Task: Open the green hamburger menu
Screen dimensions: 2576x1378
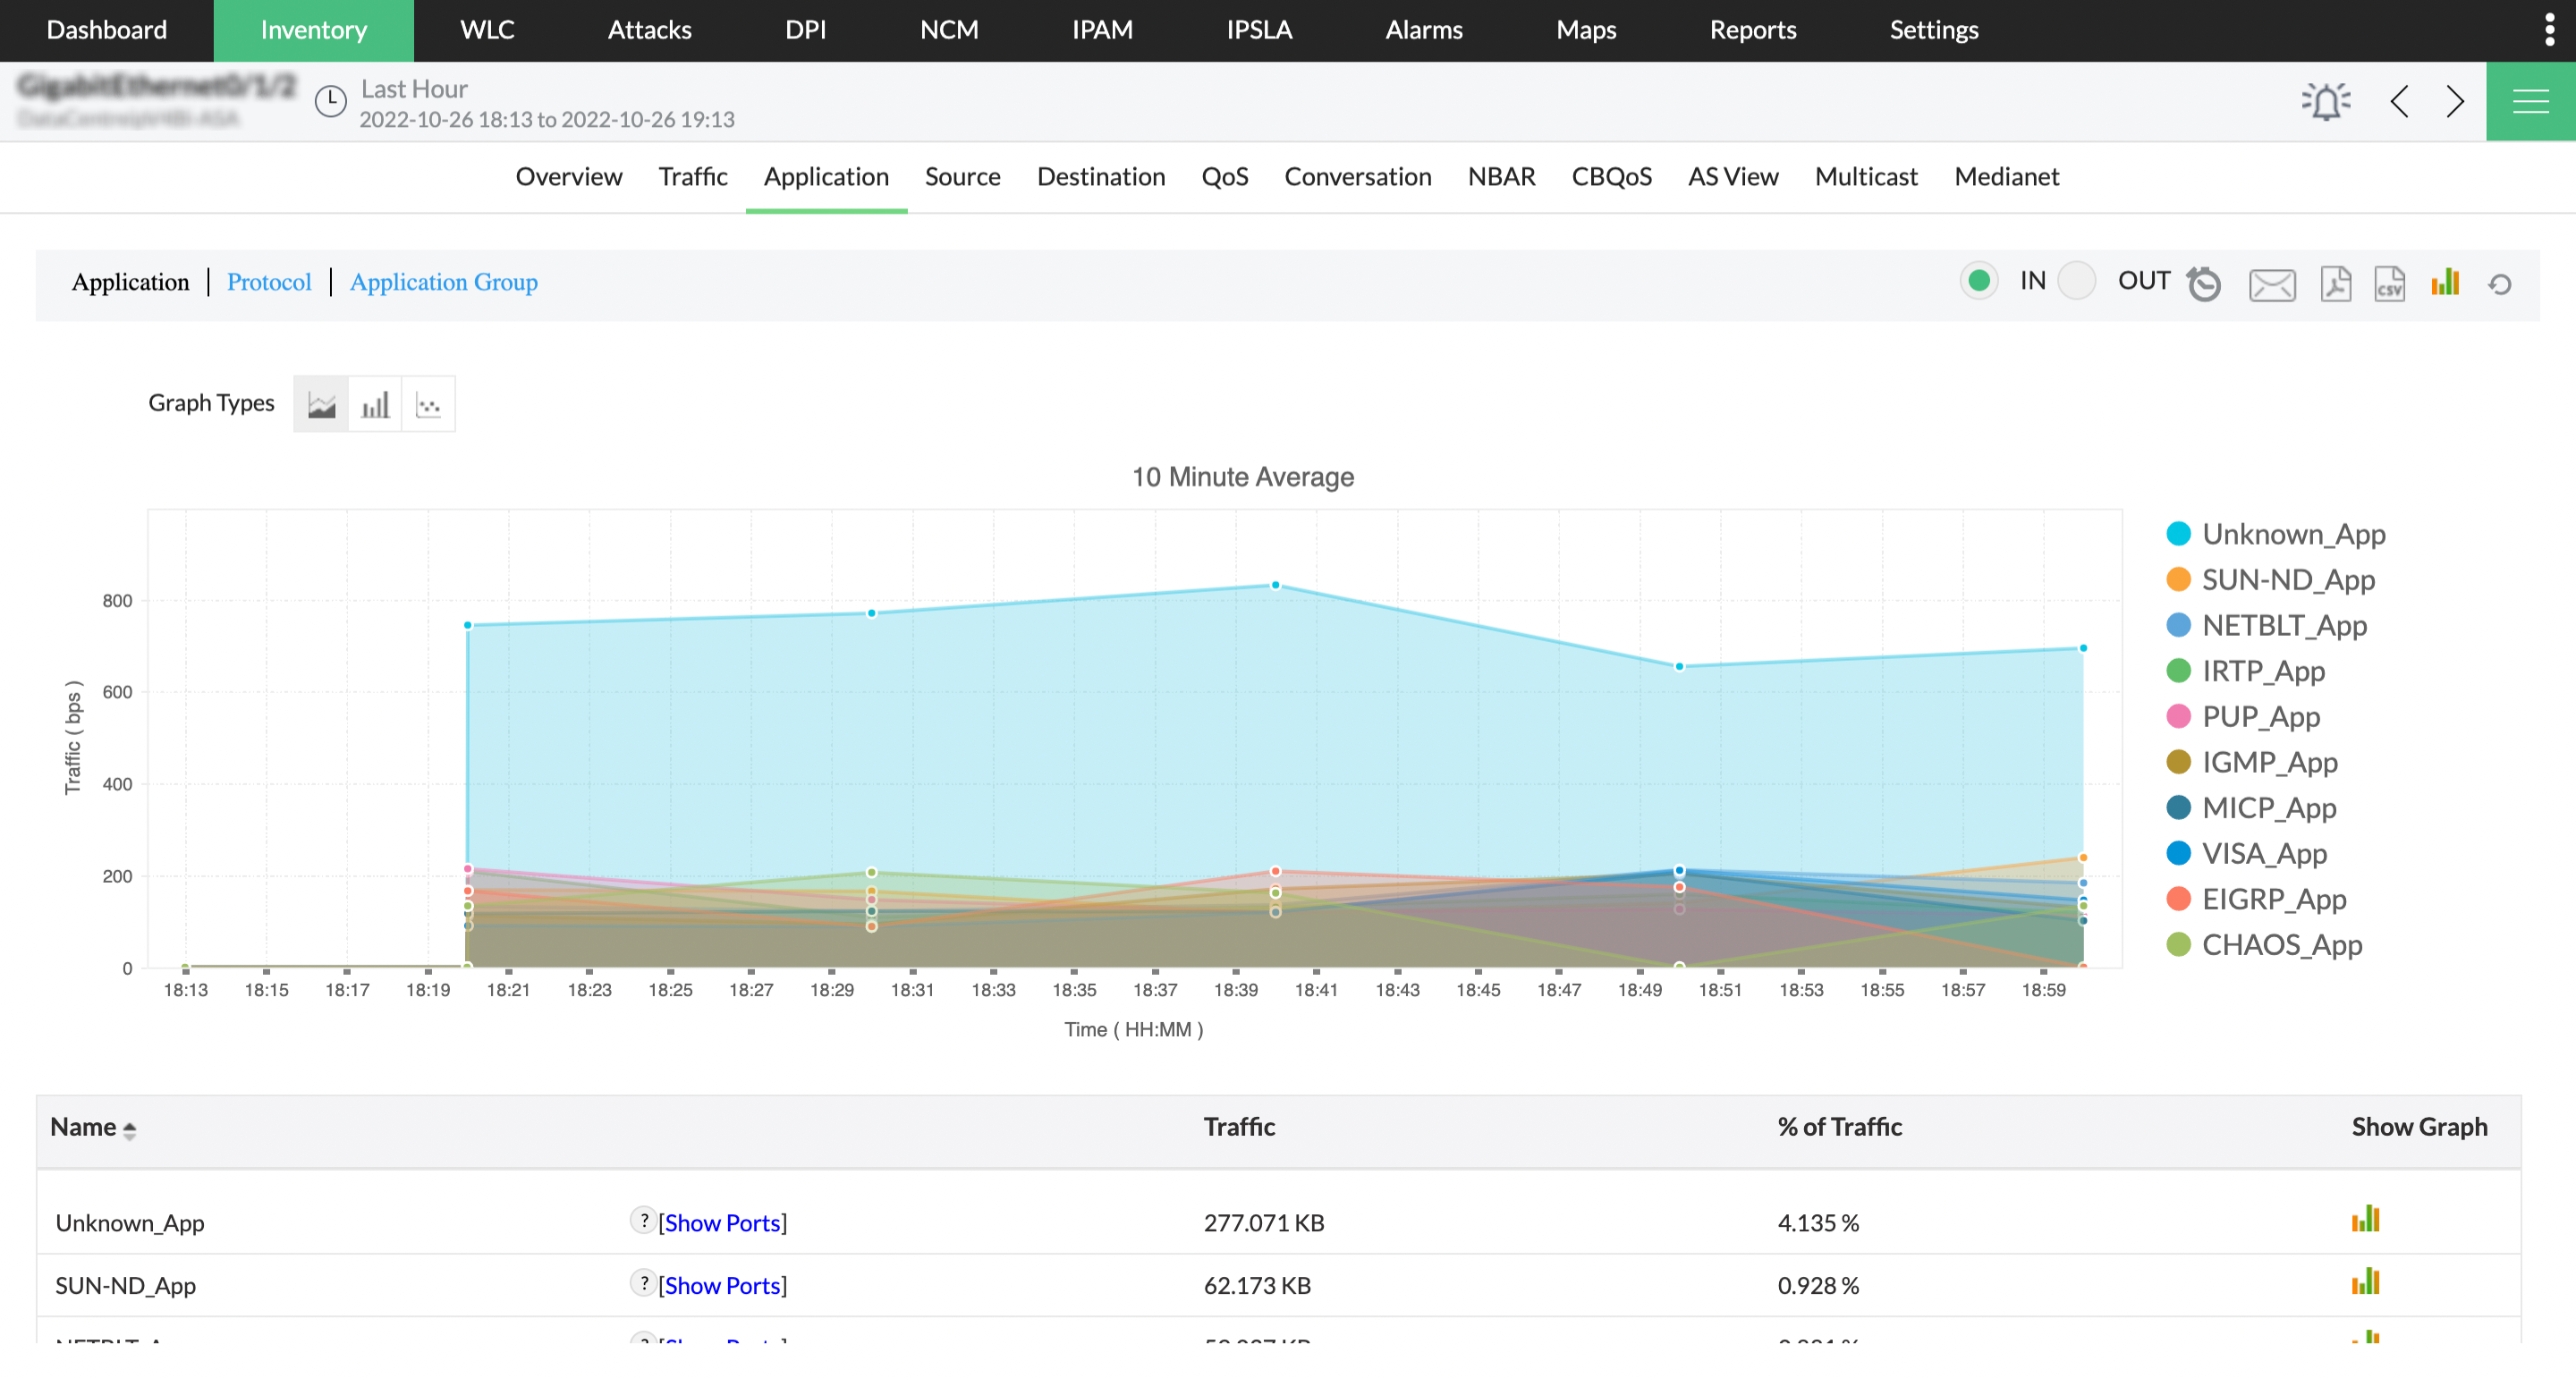Action: point(2530,101)
